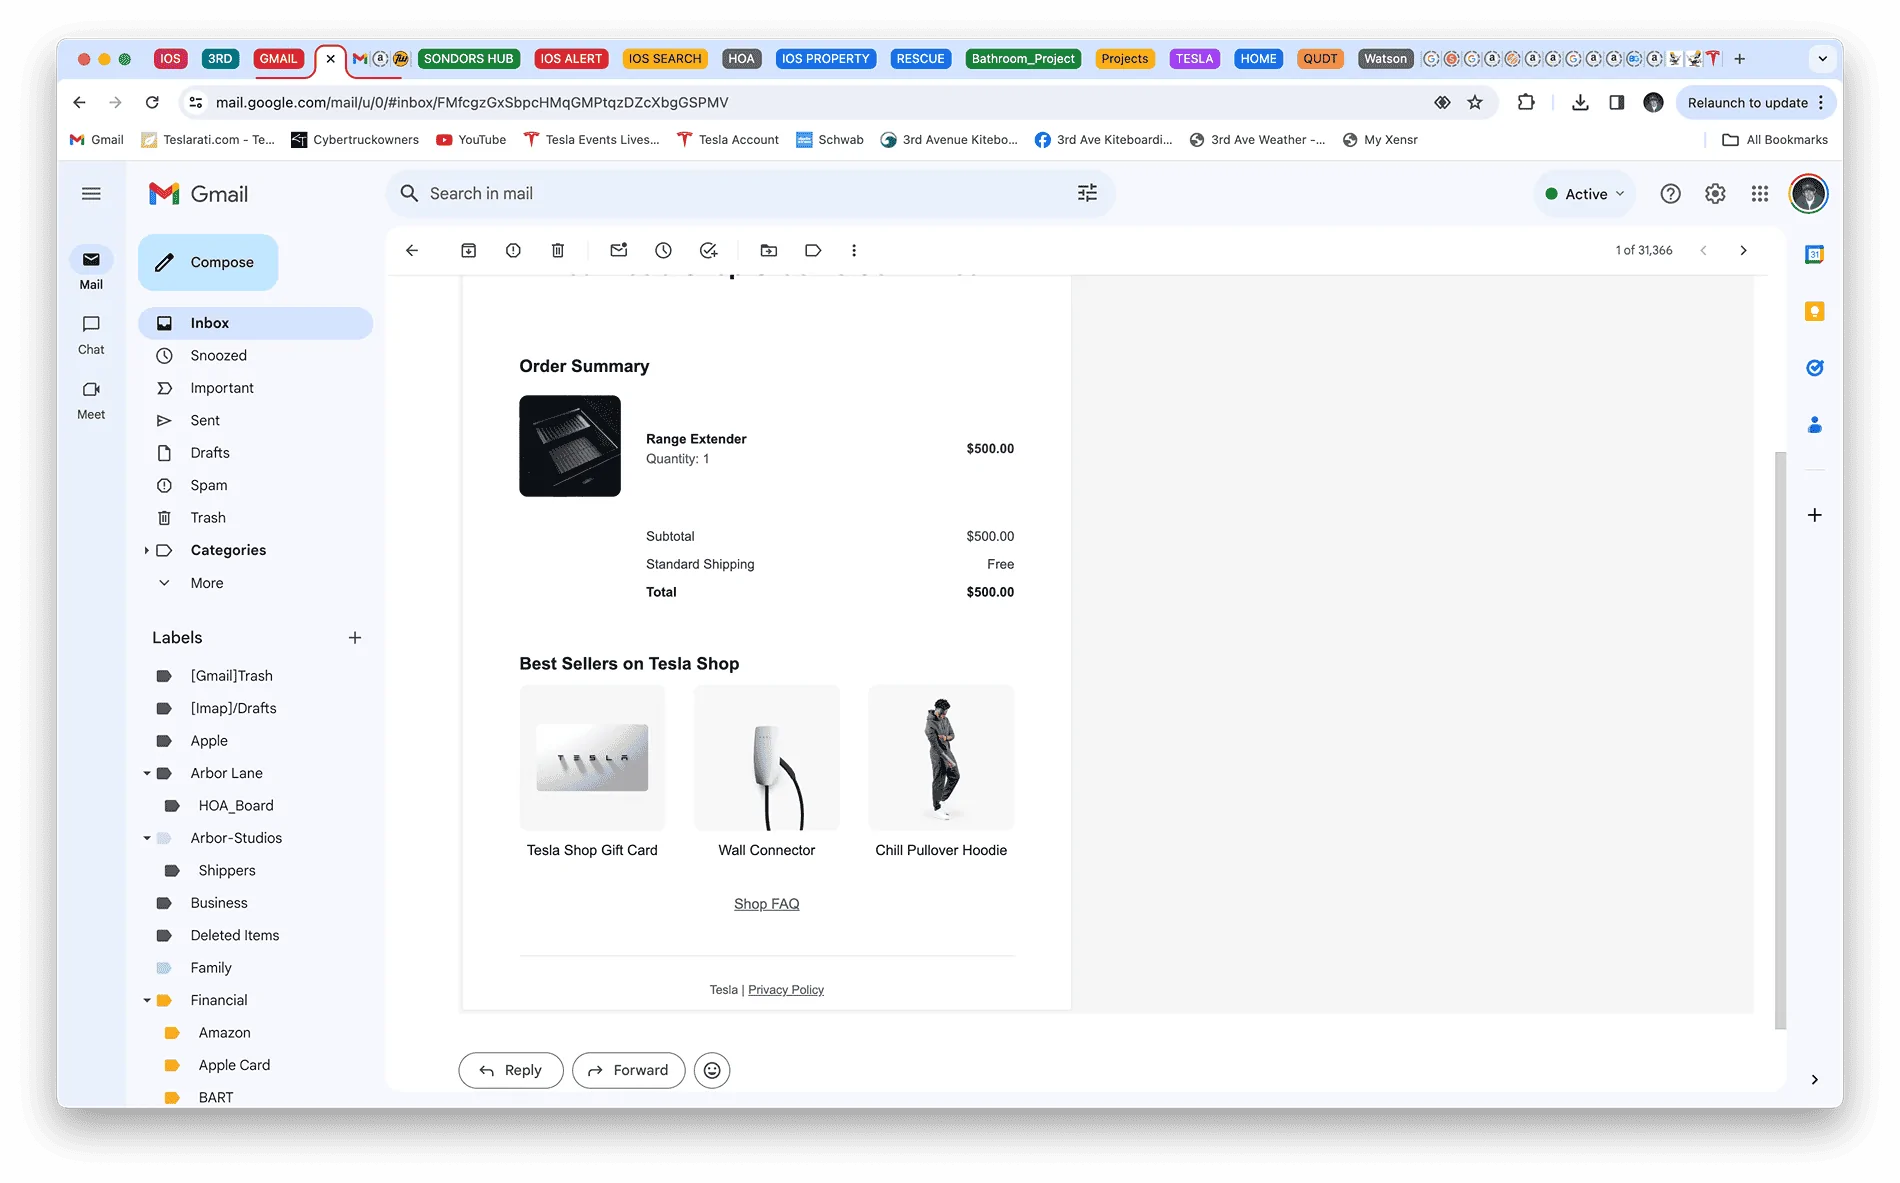Open Tesla Account bookmark

pos(728,140)
